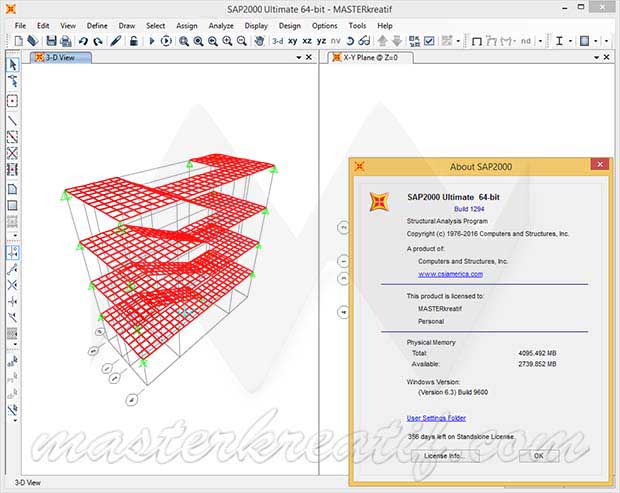Image resolution: width=620 pixels, height=493 pixels.
Task: Click the circled-play toolbar button
Action: click(166, 41)
